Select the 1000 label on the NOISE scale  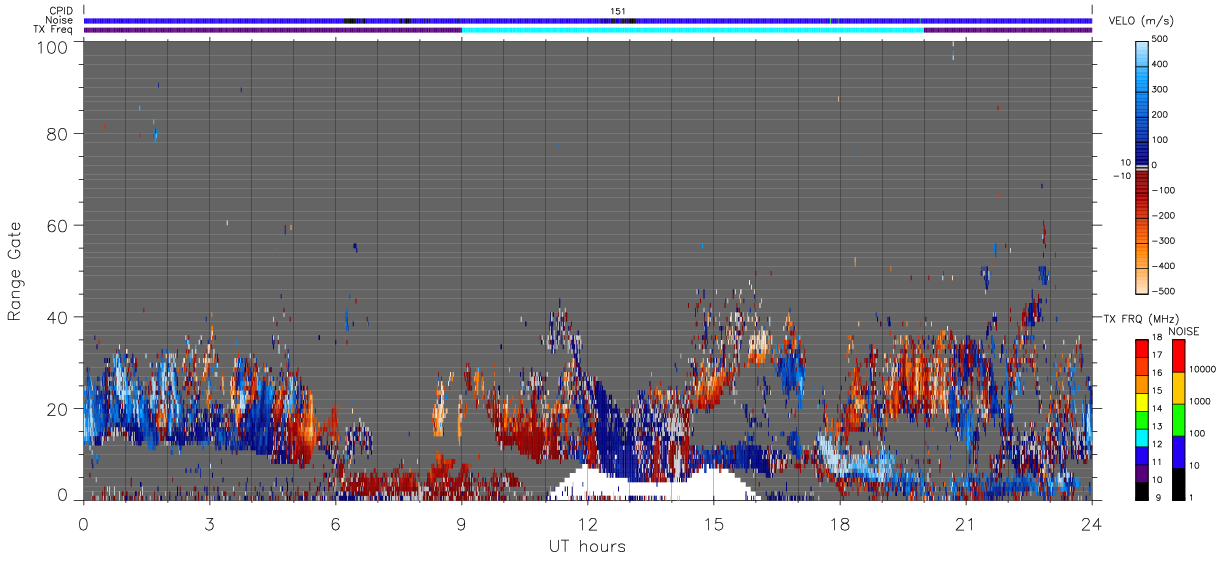pyautogui.click(x=1198, y=401)
